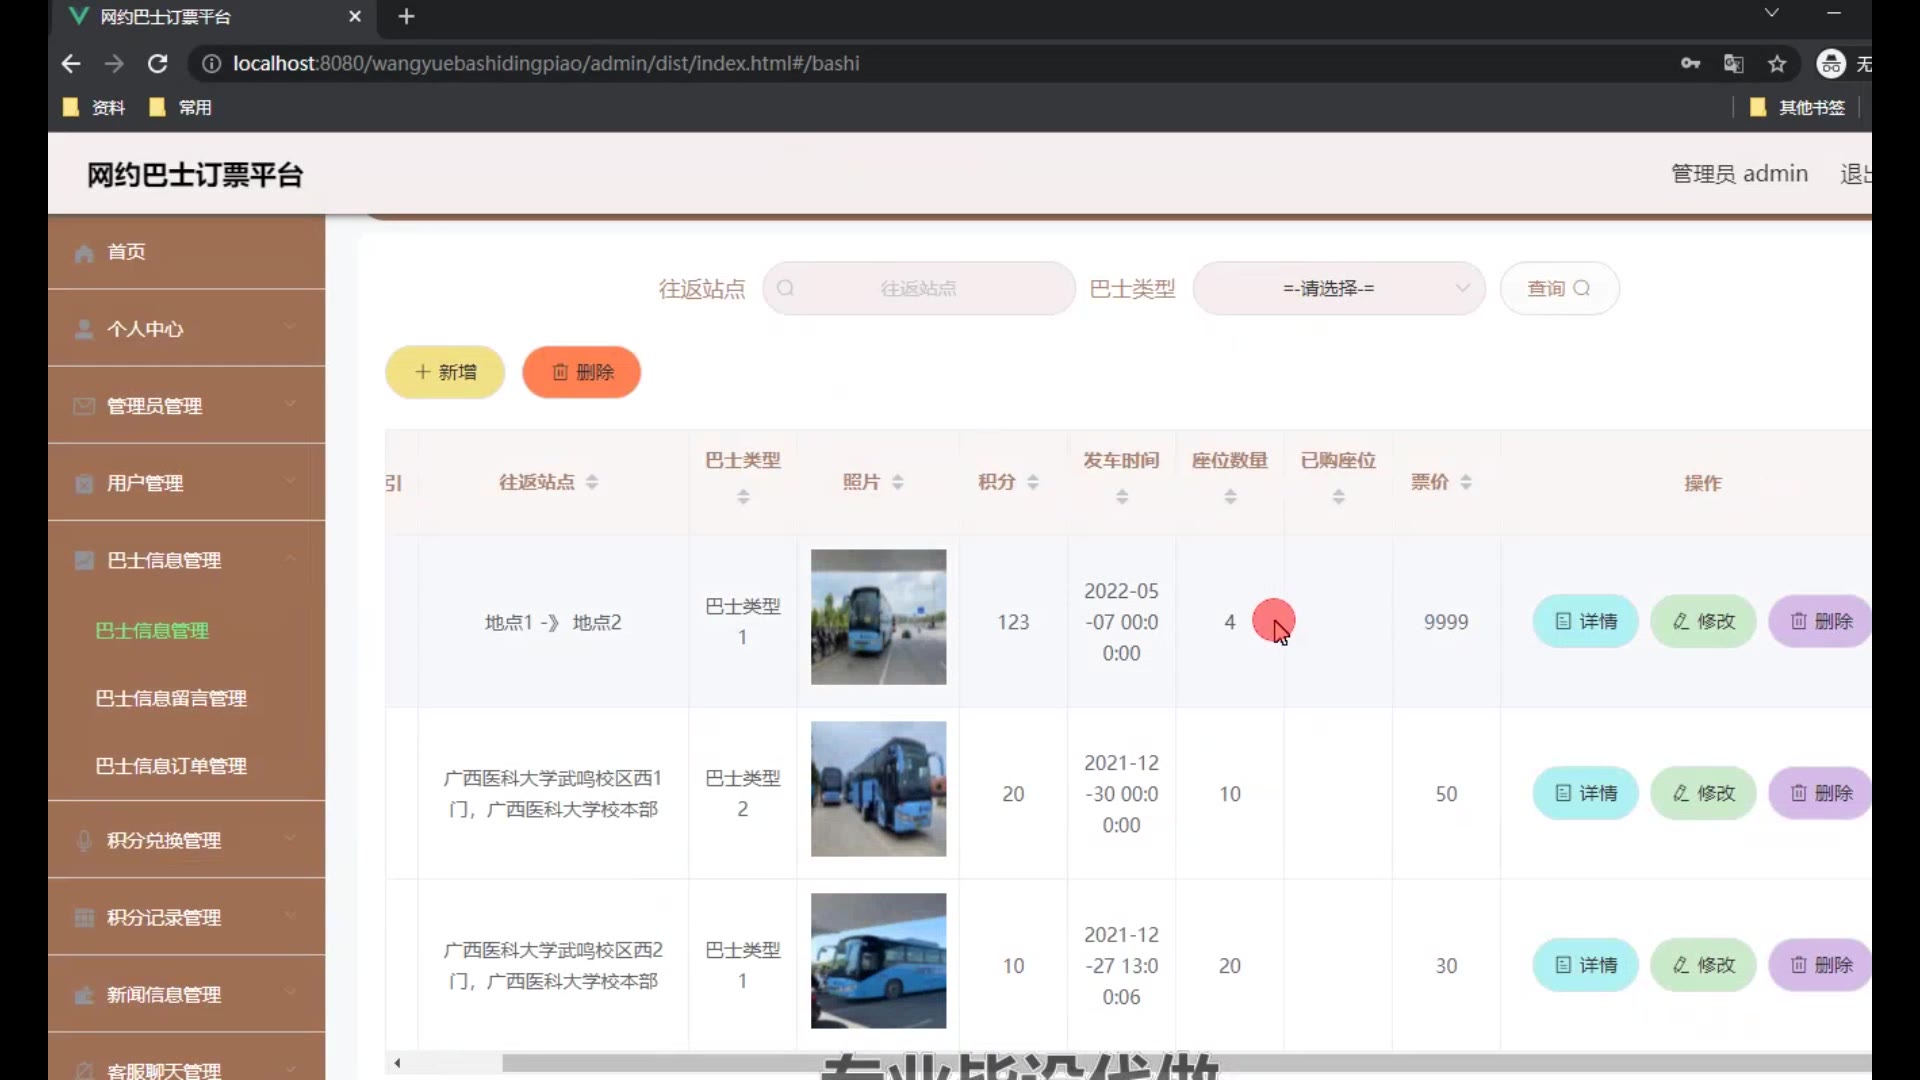This screenshot has width=1920, height=1080.
Task: Click 删除 for 地点1 row
Action: click(1819, 621)
